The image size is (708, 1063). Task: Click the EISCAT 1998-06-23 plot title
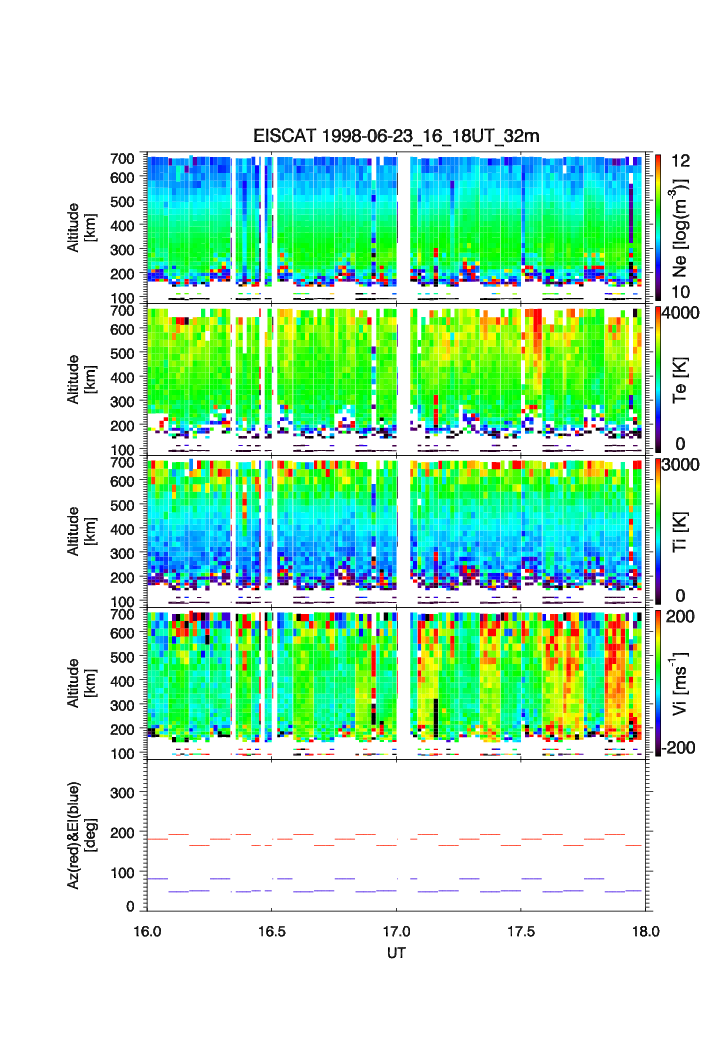click(x=395, y=136)
